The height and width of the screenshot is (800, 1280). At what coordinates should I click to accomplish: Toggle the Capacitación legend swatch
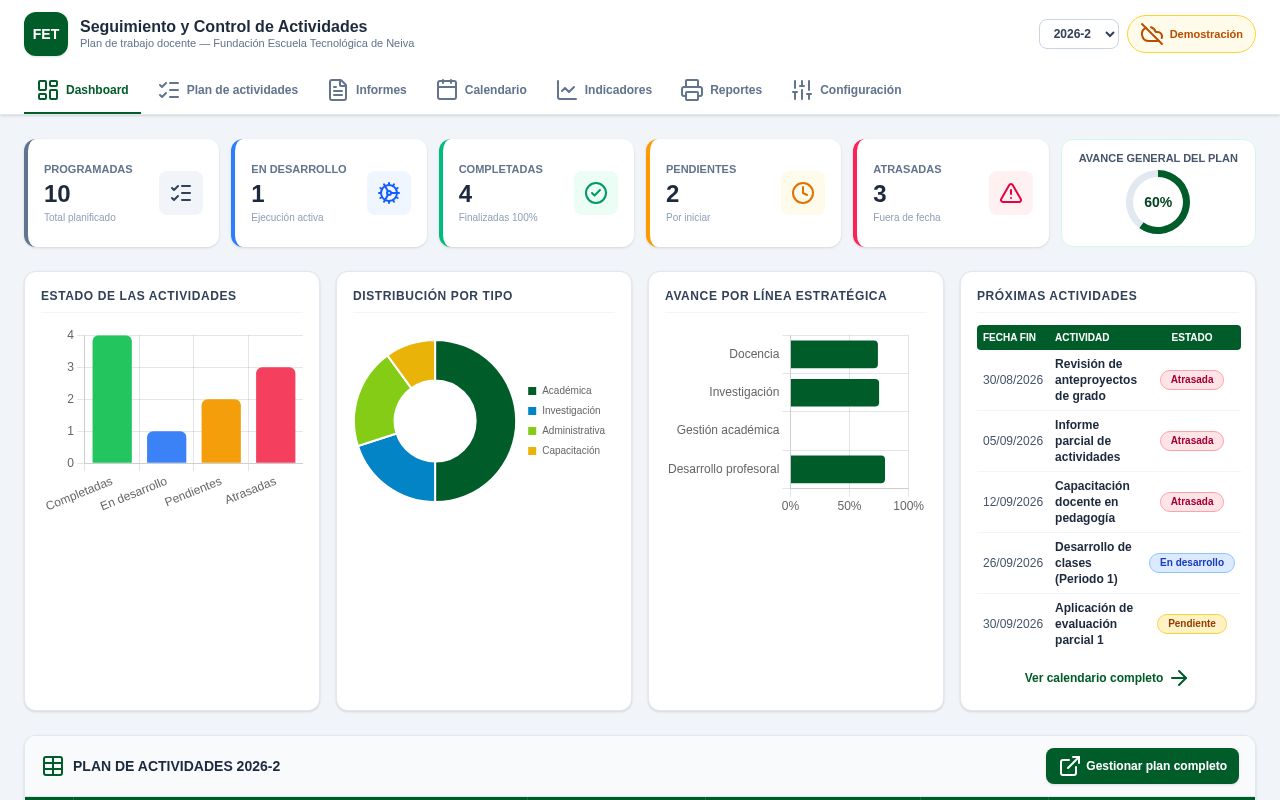tap(532, 451)
